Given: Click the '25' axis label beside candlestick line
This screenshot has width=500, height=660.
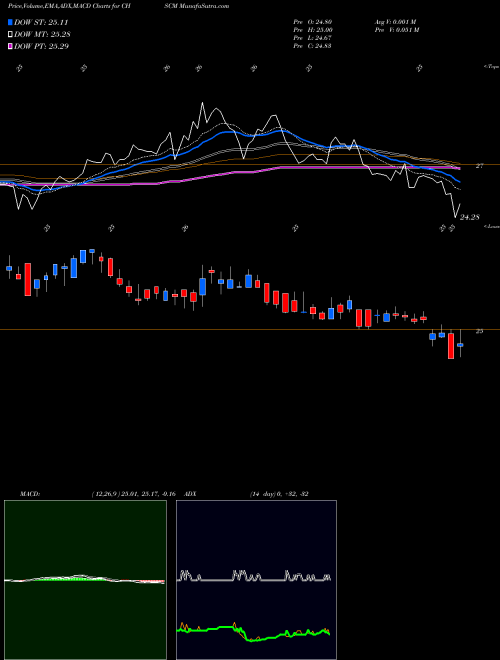Looking at the screenshot, I should tap(479, 331).
